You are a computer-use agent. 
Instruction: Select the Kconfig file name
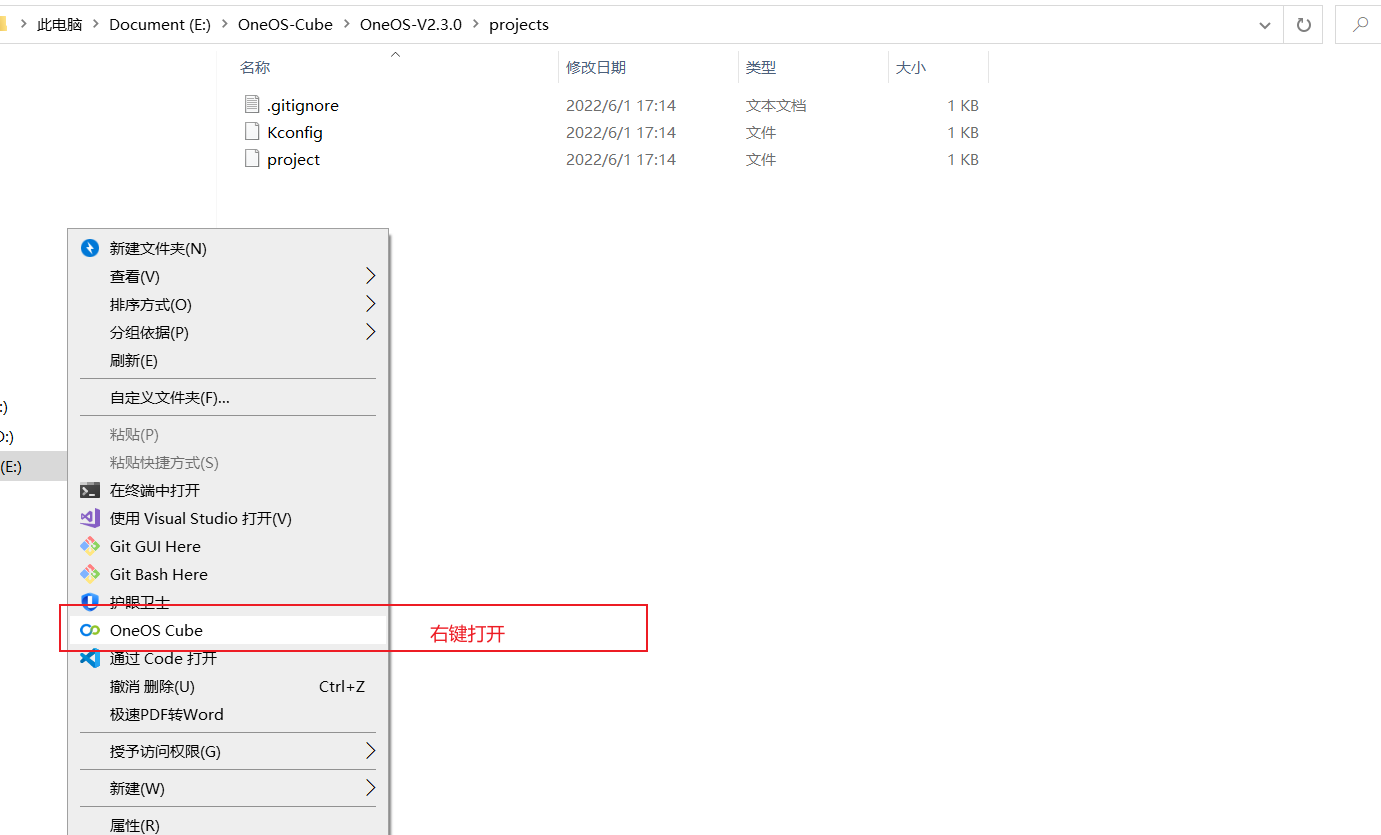295,132
